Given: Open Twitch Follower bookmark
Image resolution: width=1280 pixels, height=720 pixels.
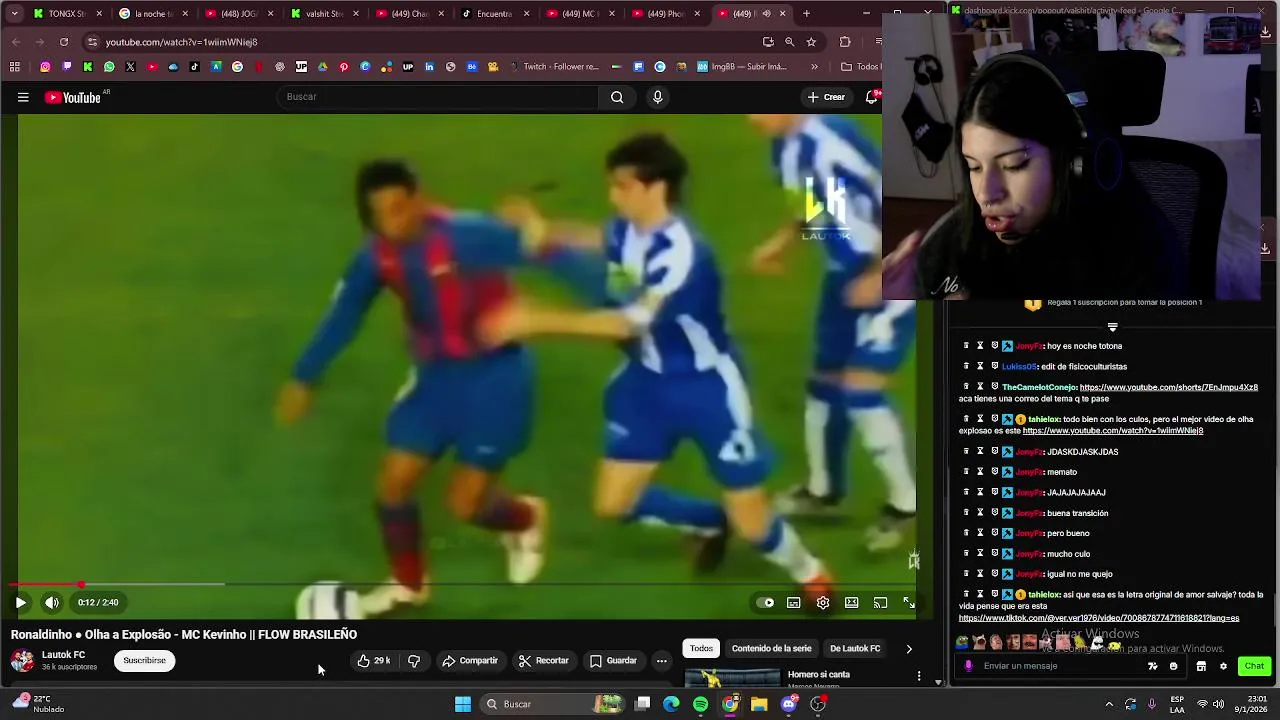Looking at the screenshot, I should click(x=554, y=67).
